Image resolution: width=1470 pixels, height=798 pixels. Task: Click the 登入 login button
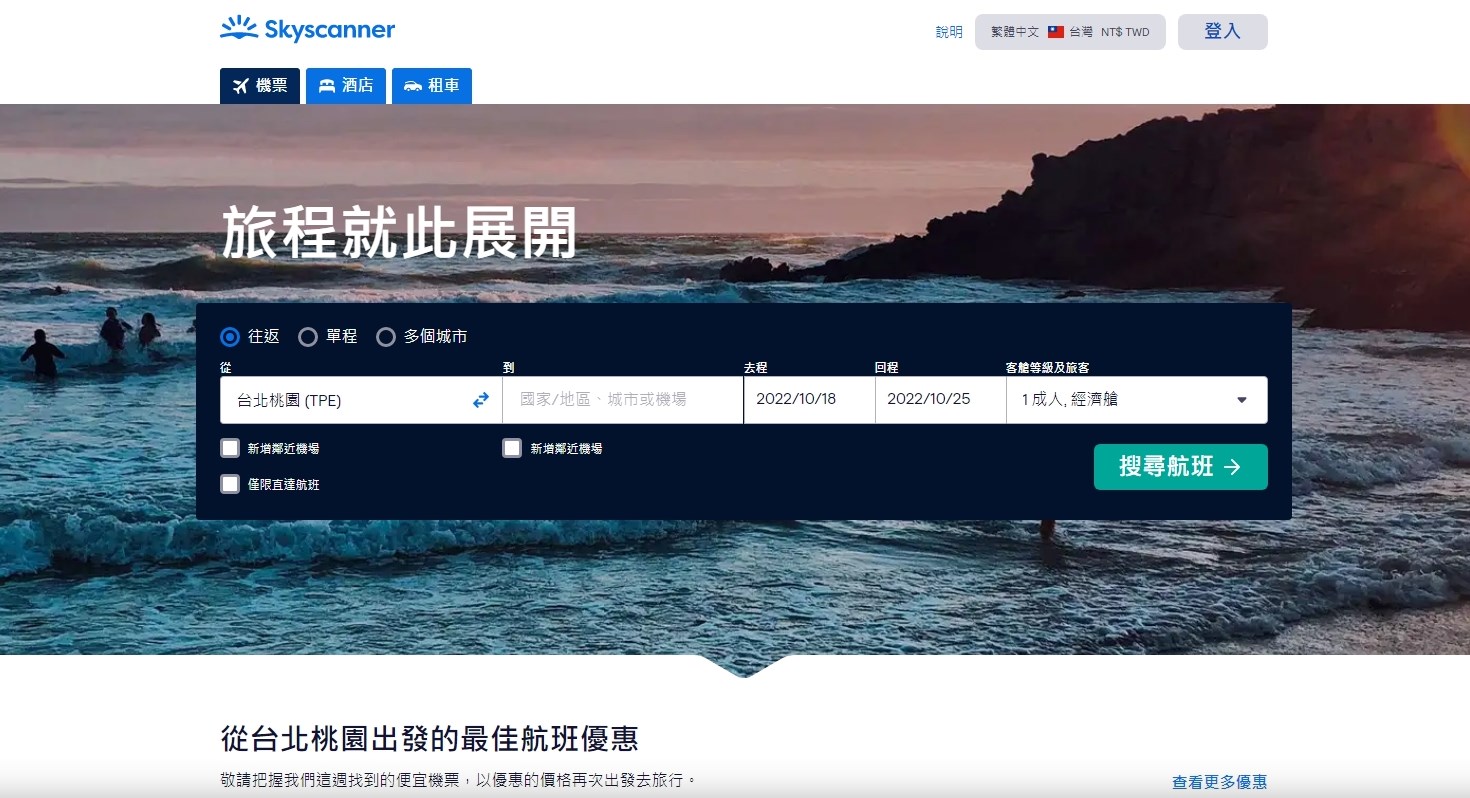pyautogui.click(x=1222, y=32)
